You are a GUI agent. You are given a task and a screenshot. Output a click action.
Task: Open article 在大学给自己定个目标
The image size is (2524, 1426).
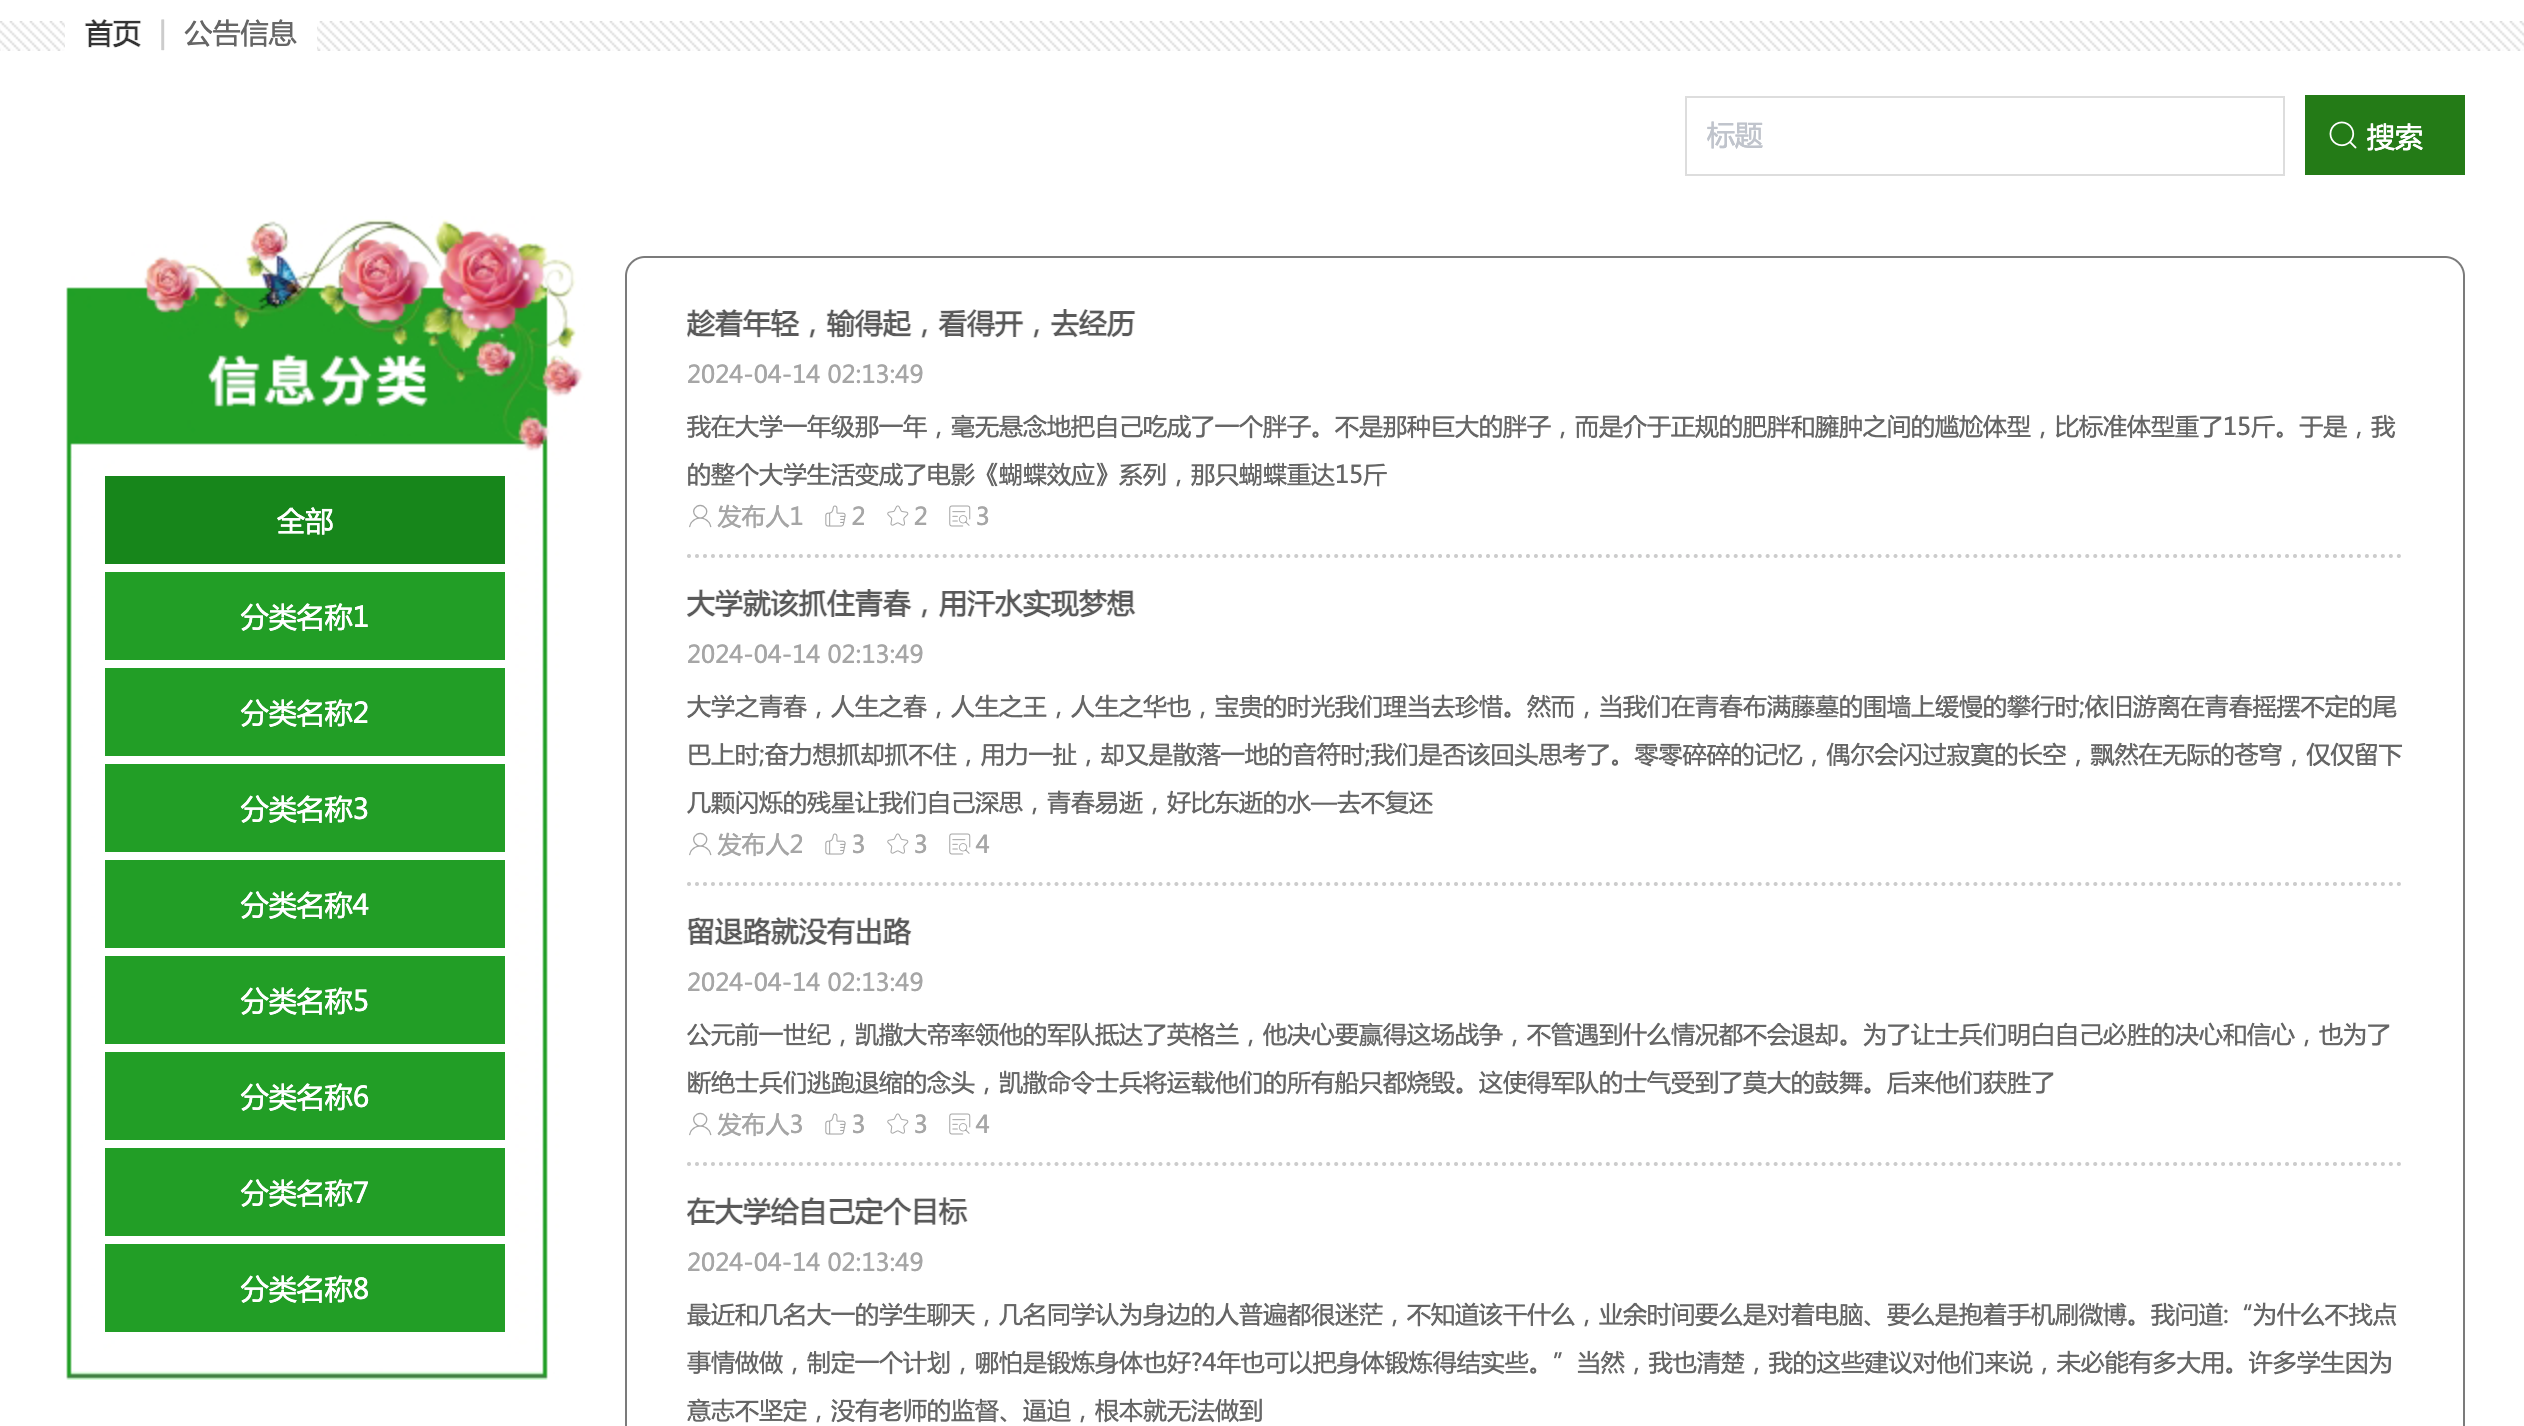(826, 1212)
